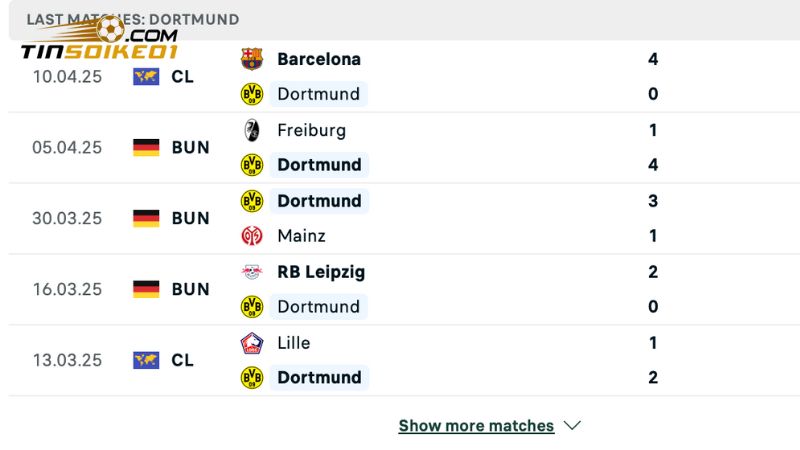Click the German flag beside 16.03.25
This screenshot has height=450, width=800.
click(146, 289)
